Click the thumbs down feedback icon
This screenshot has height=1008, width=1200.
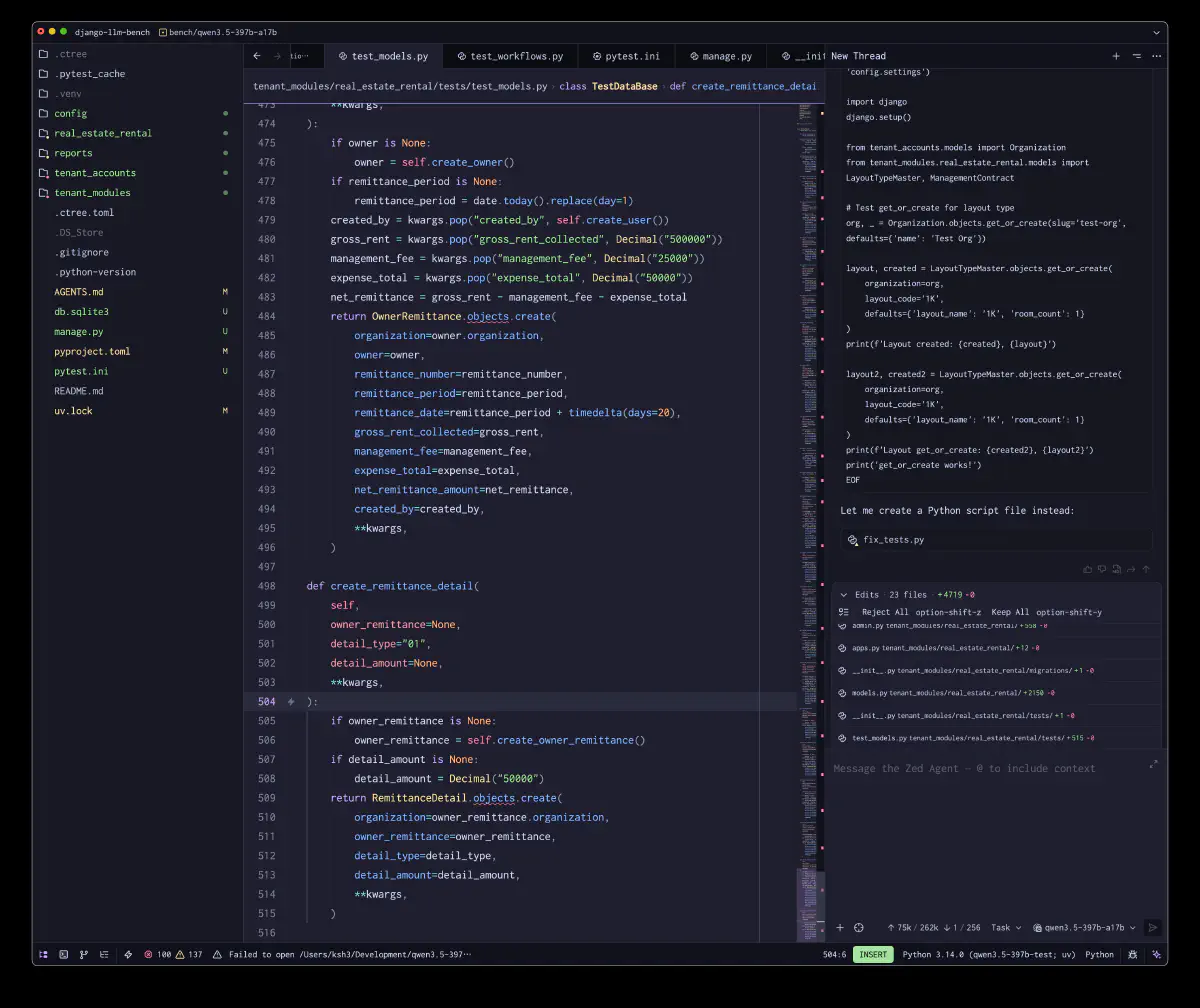pyautogui.click(x=1102, y=569)
